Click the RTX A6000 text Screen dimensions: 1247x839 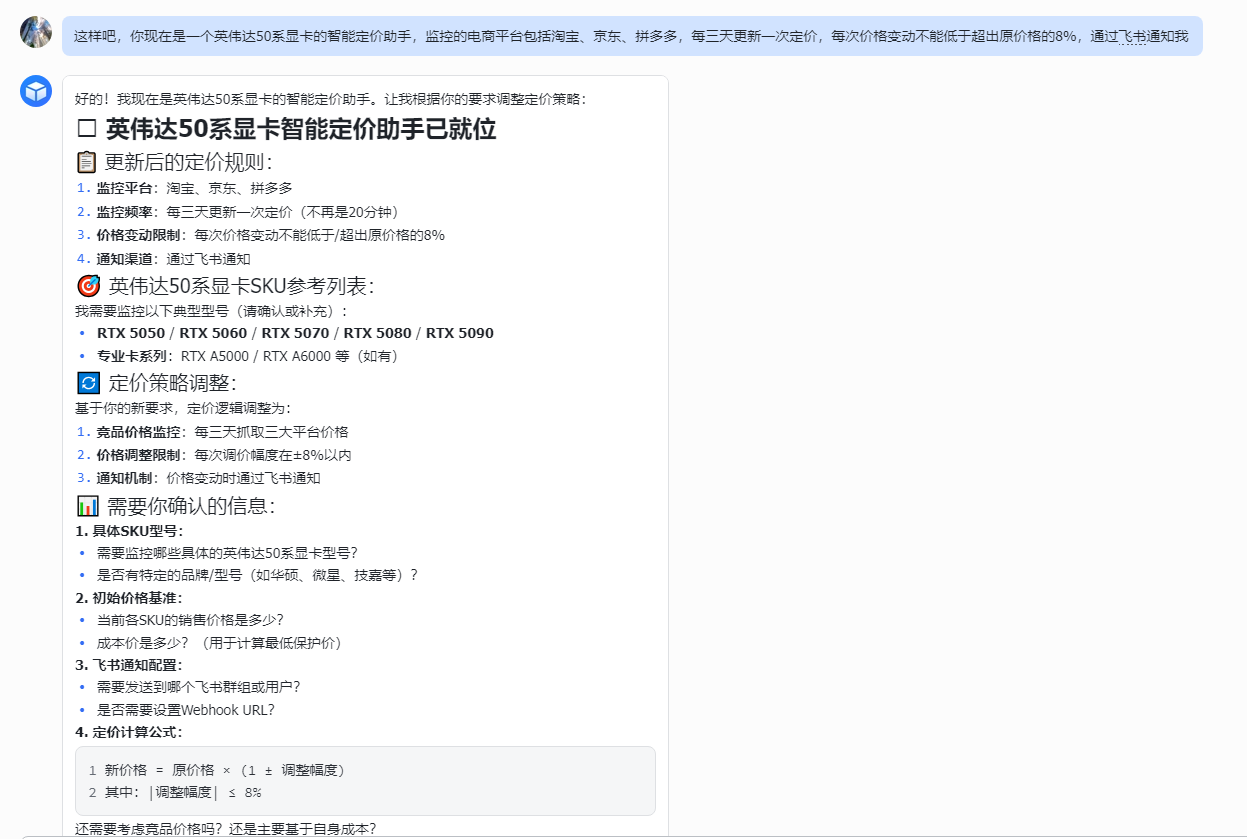tap(298, 356)
